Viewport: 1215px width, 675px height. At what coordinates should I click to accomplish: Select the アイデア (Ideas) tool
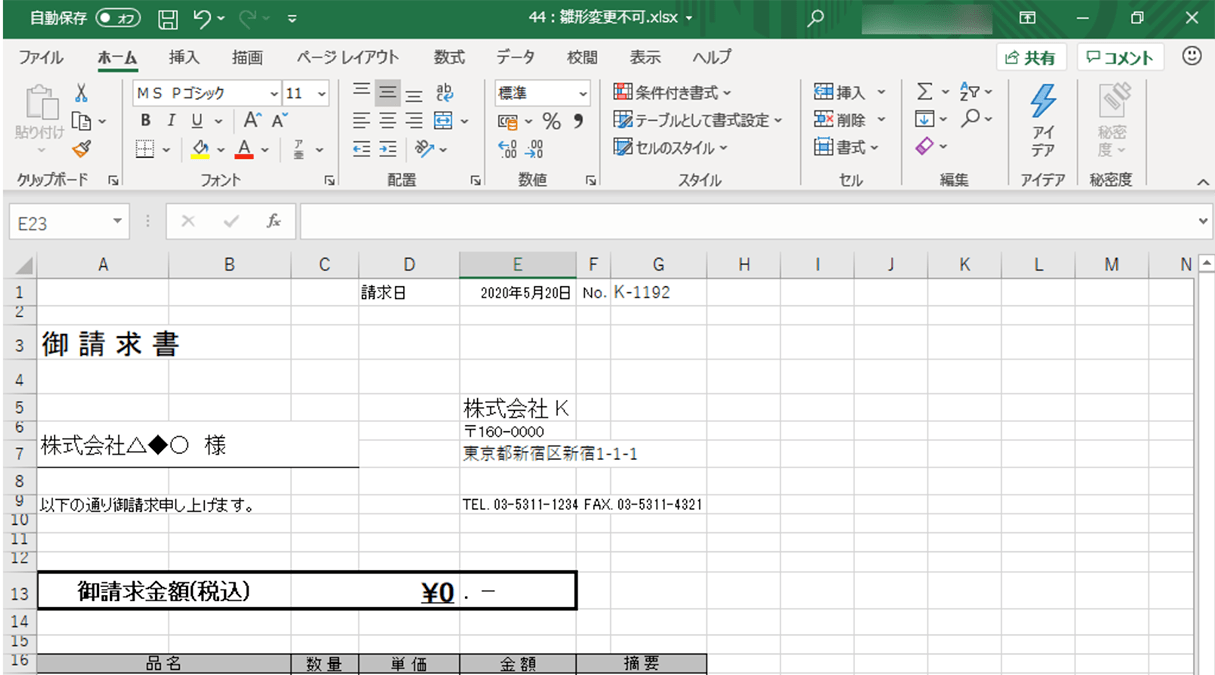1043,120
